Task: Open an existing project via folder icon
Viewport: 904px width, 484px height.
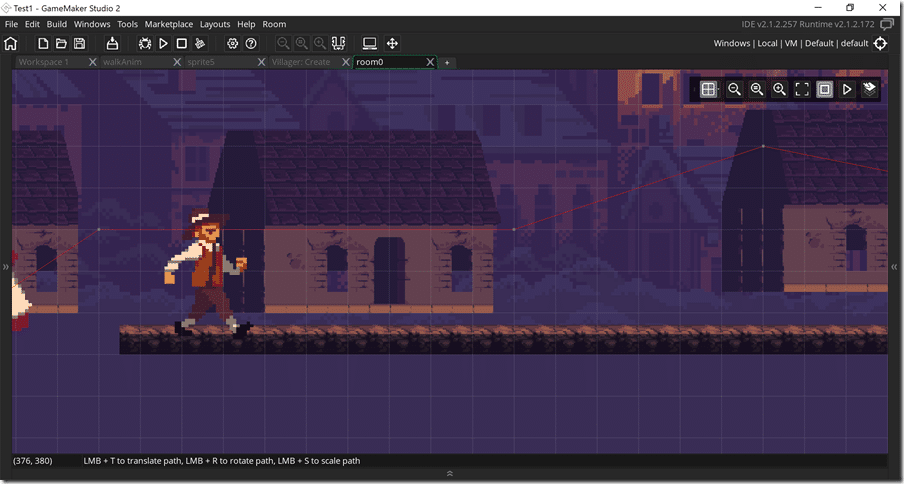Action: pos(61,43)
